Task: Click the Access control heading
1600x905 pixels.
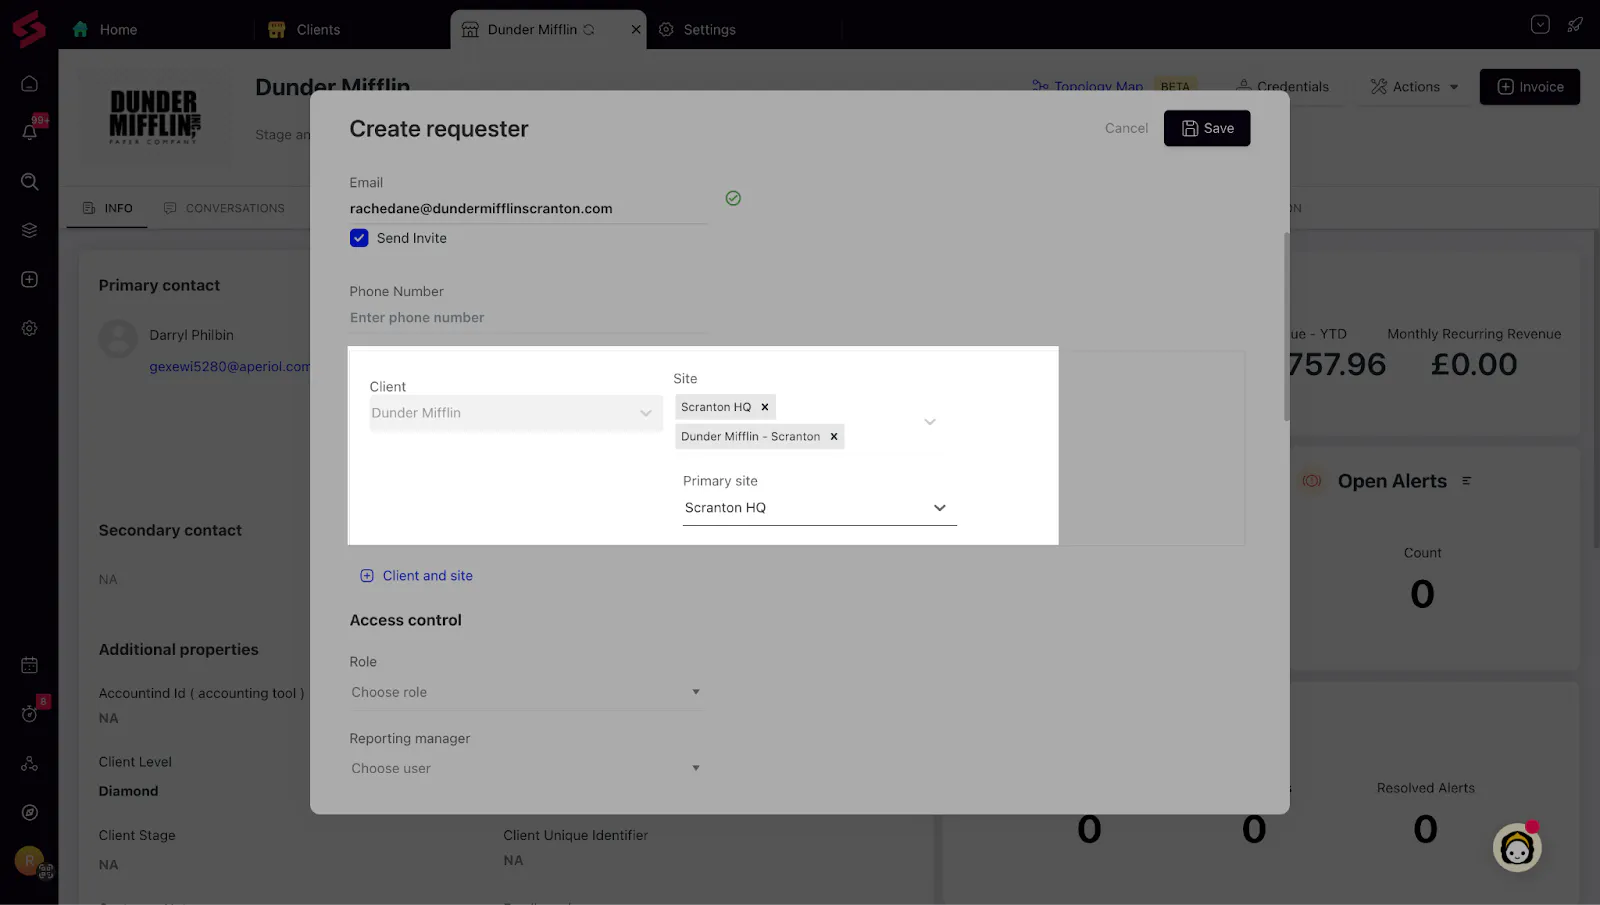Action: point(405,620)
